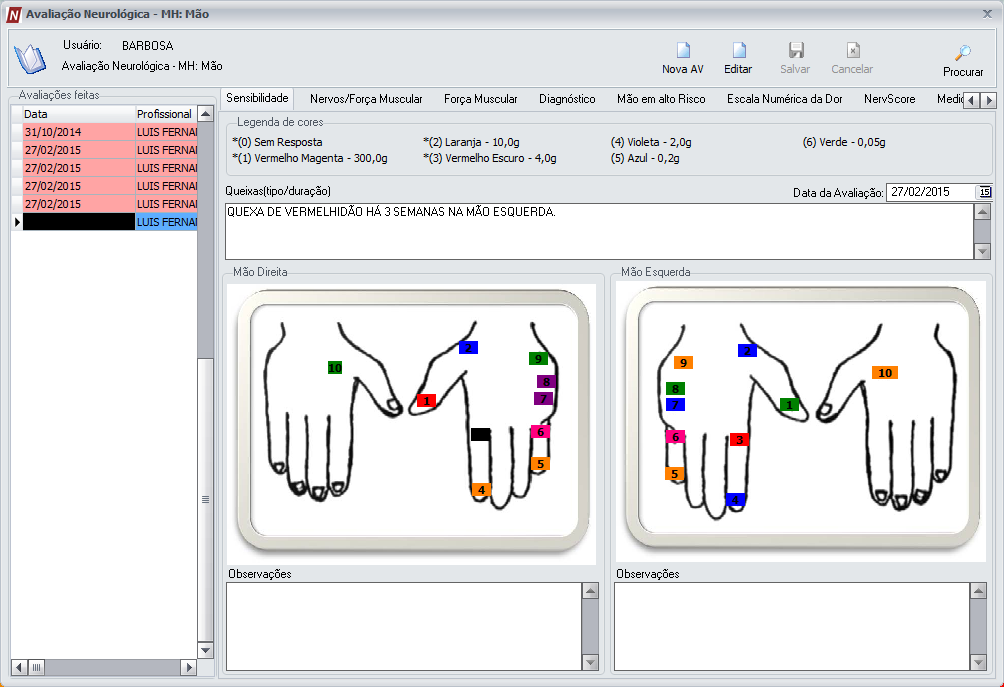Click the Observações box under Mão Esquerda
Viewport: 1004px width, 687px height.
coord(792,626)
